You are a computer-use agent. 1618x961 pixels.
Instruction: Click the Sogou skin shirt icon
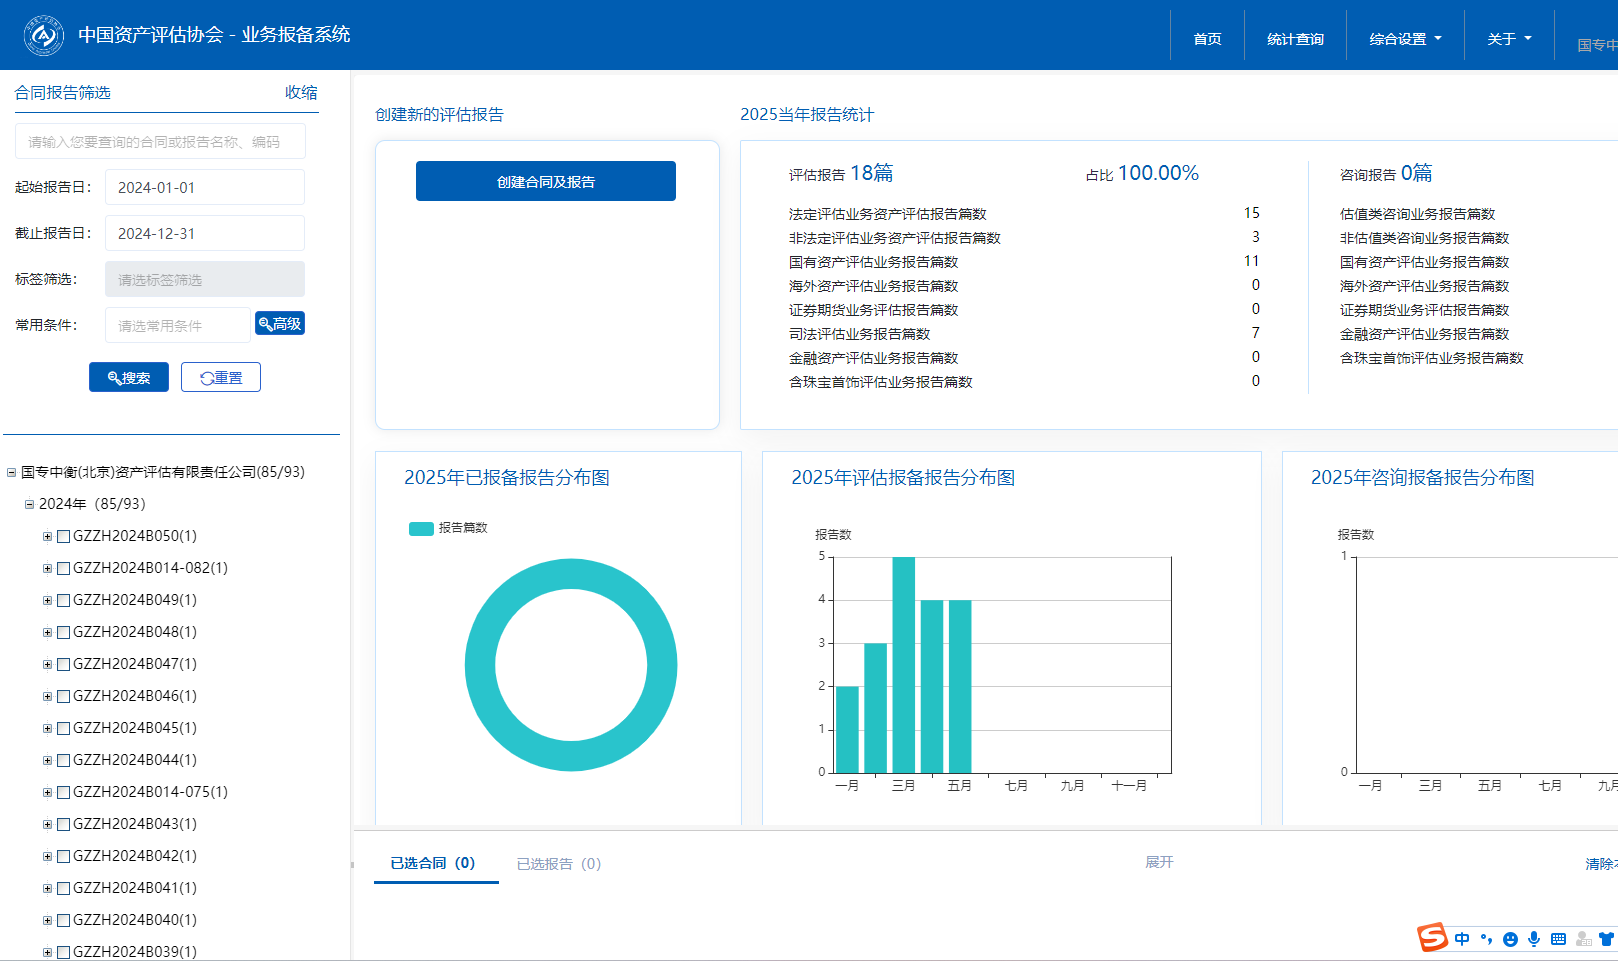(x=1606, y=939)
